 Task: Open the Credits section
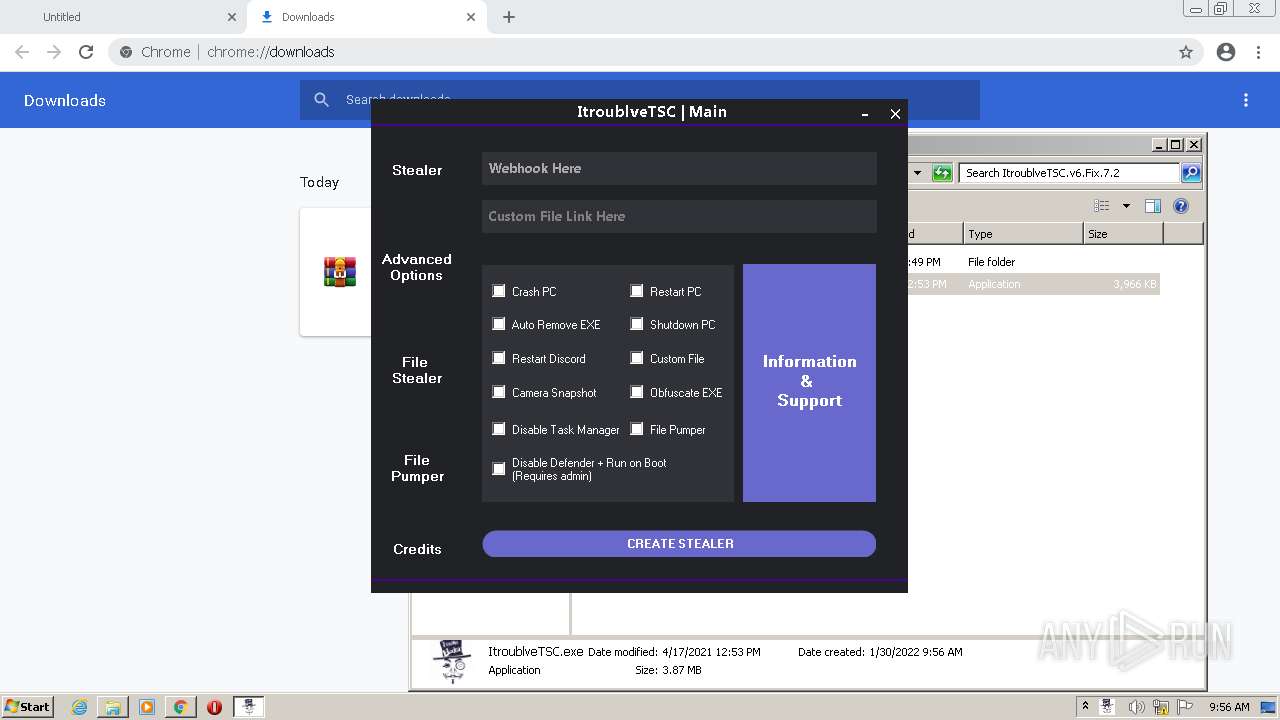point(417,549)
